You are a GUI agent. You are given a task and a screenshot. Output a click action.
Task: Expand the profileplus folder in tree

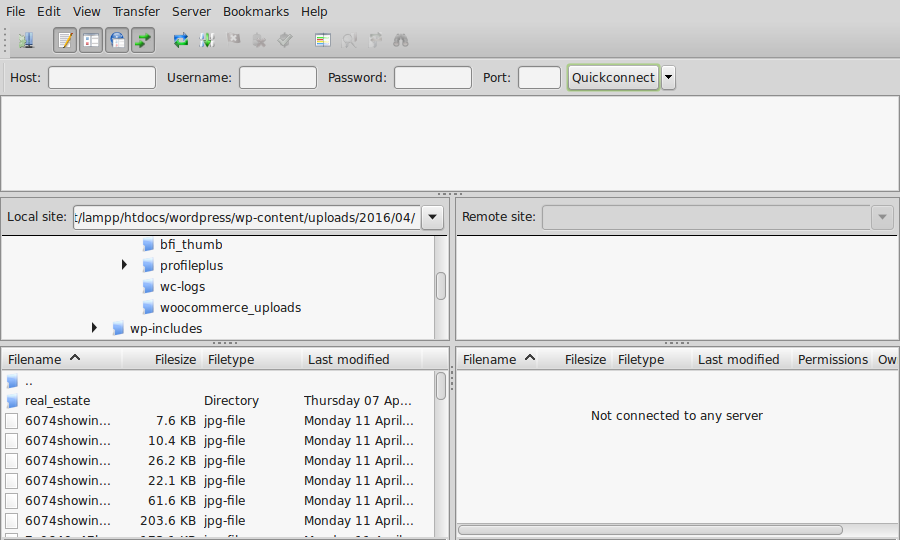point(124,265)
